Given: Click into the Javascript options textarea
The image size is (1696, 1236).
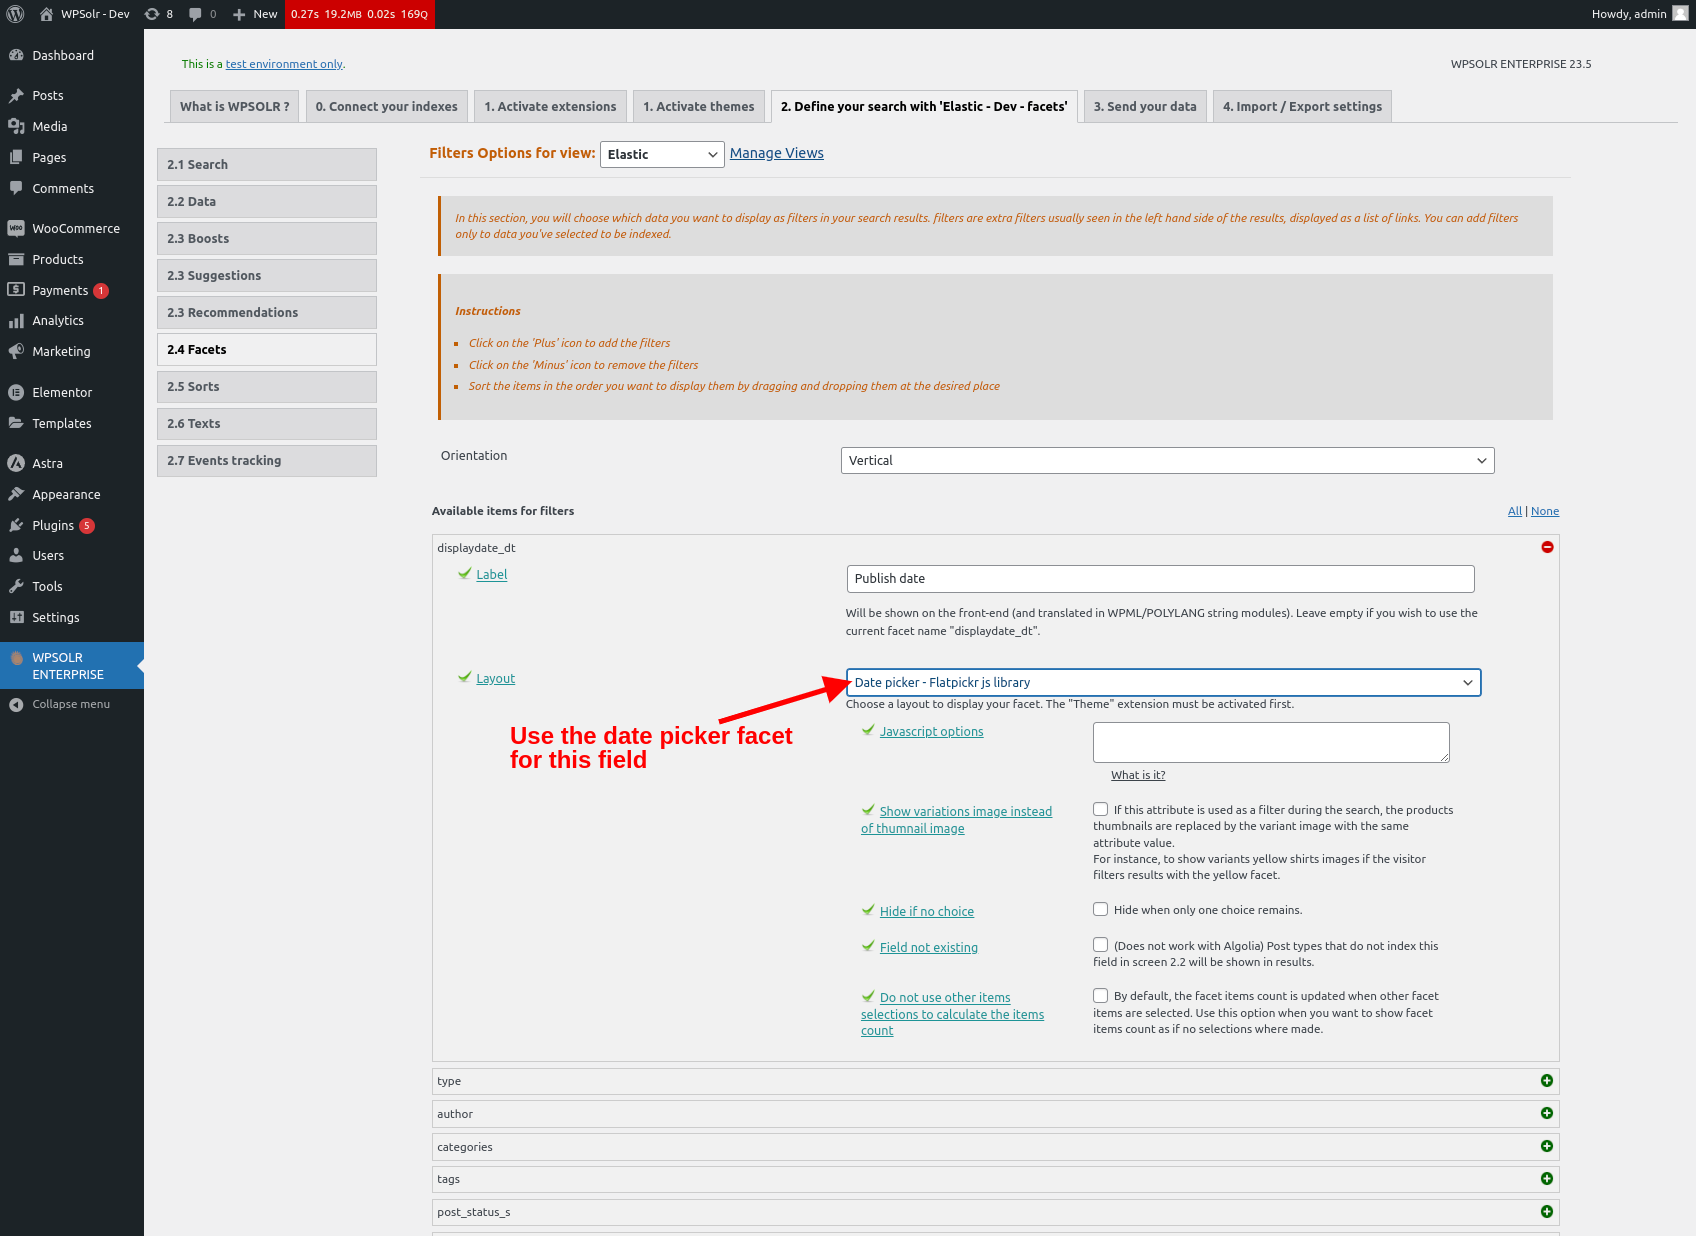Looking at the screenshot, I should (1271, 742).
